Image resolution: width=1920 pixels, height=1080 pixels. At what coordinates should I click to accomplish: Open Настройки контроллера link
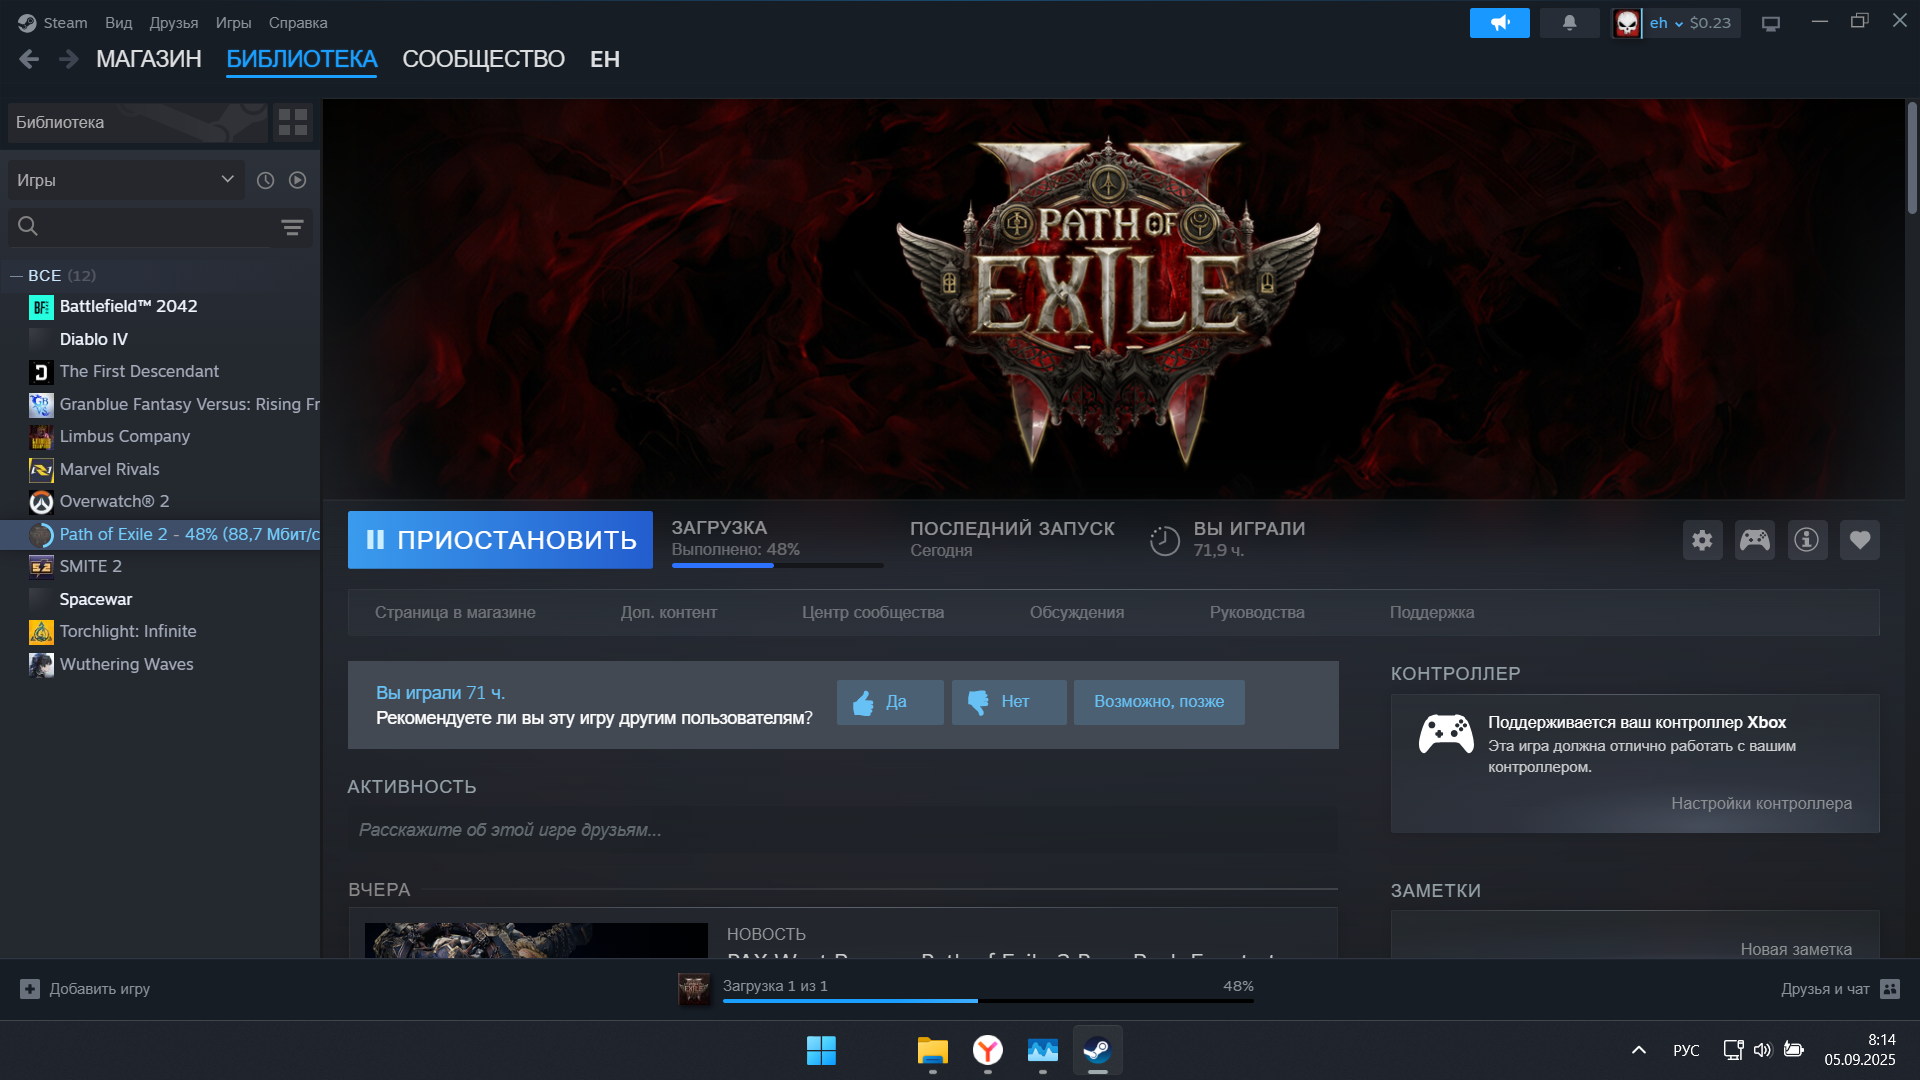tap(1761, 804)
